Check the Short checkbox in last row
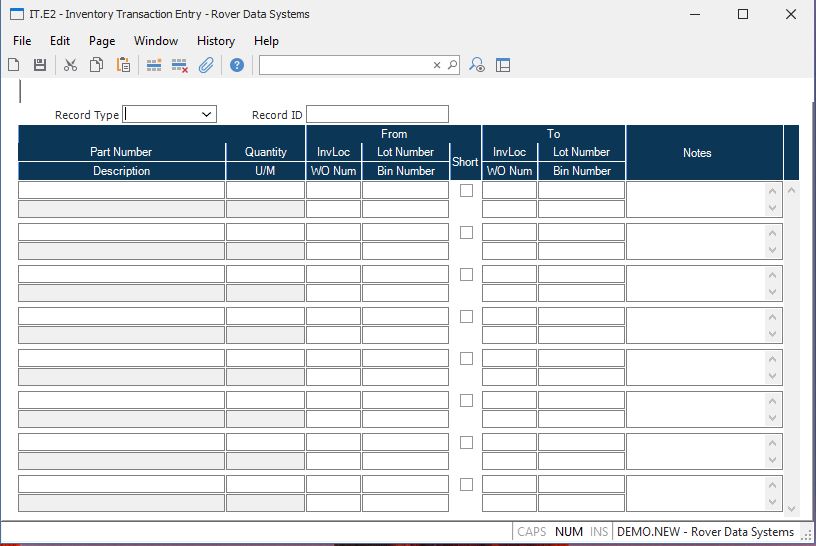Image resolution: width=816 pixels, height=546 pixels. [466, 484]
